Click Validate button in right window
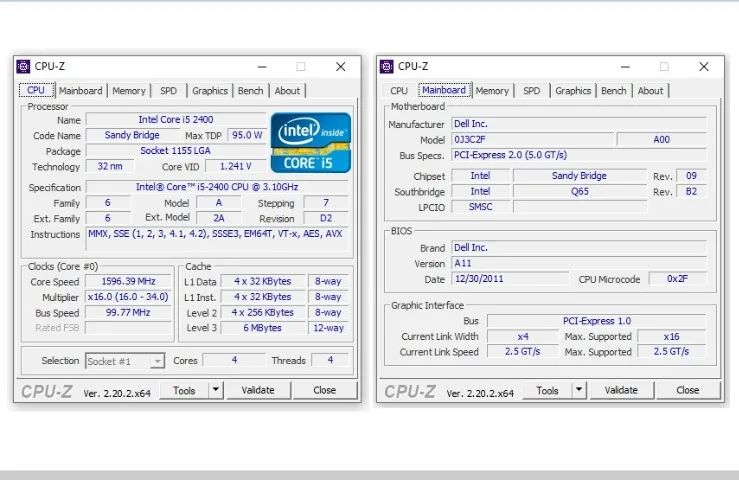 click(621, 390)
